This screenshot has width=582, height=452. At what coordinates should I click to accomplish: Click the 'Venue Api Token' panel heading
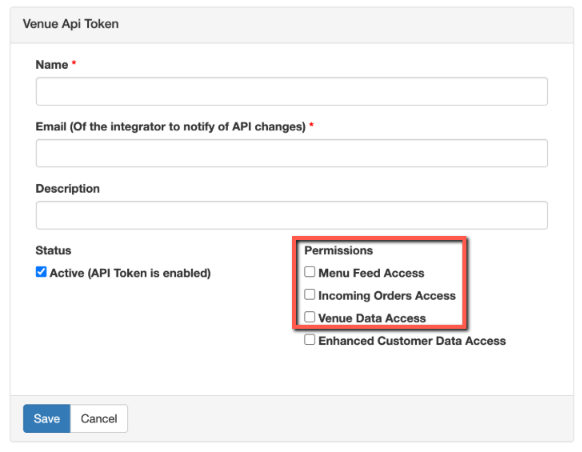pyautogui.click(x=71, y=24)
